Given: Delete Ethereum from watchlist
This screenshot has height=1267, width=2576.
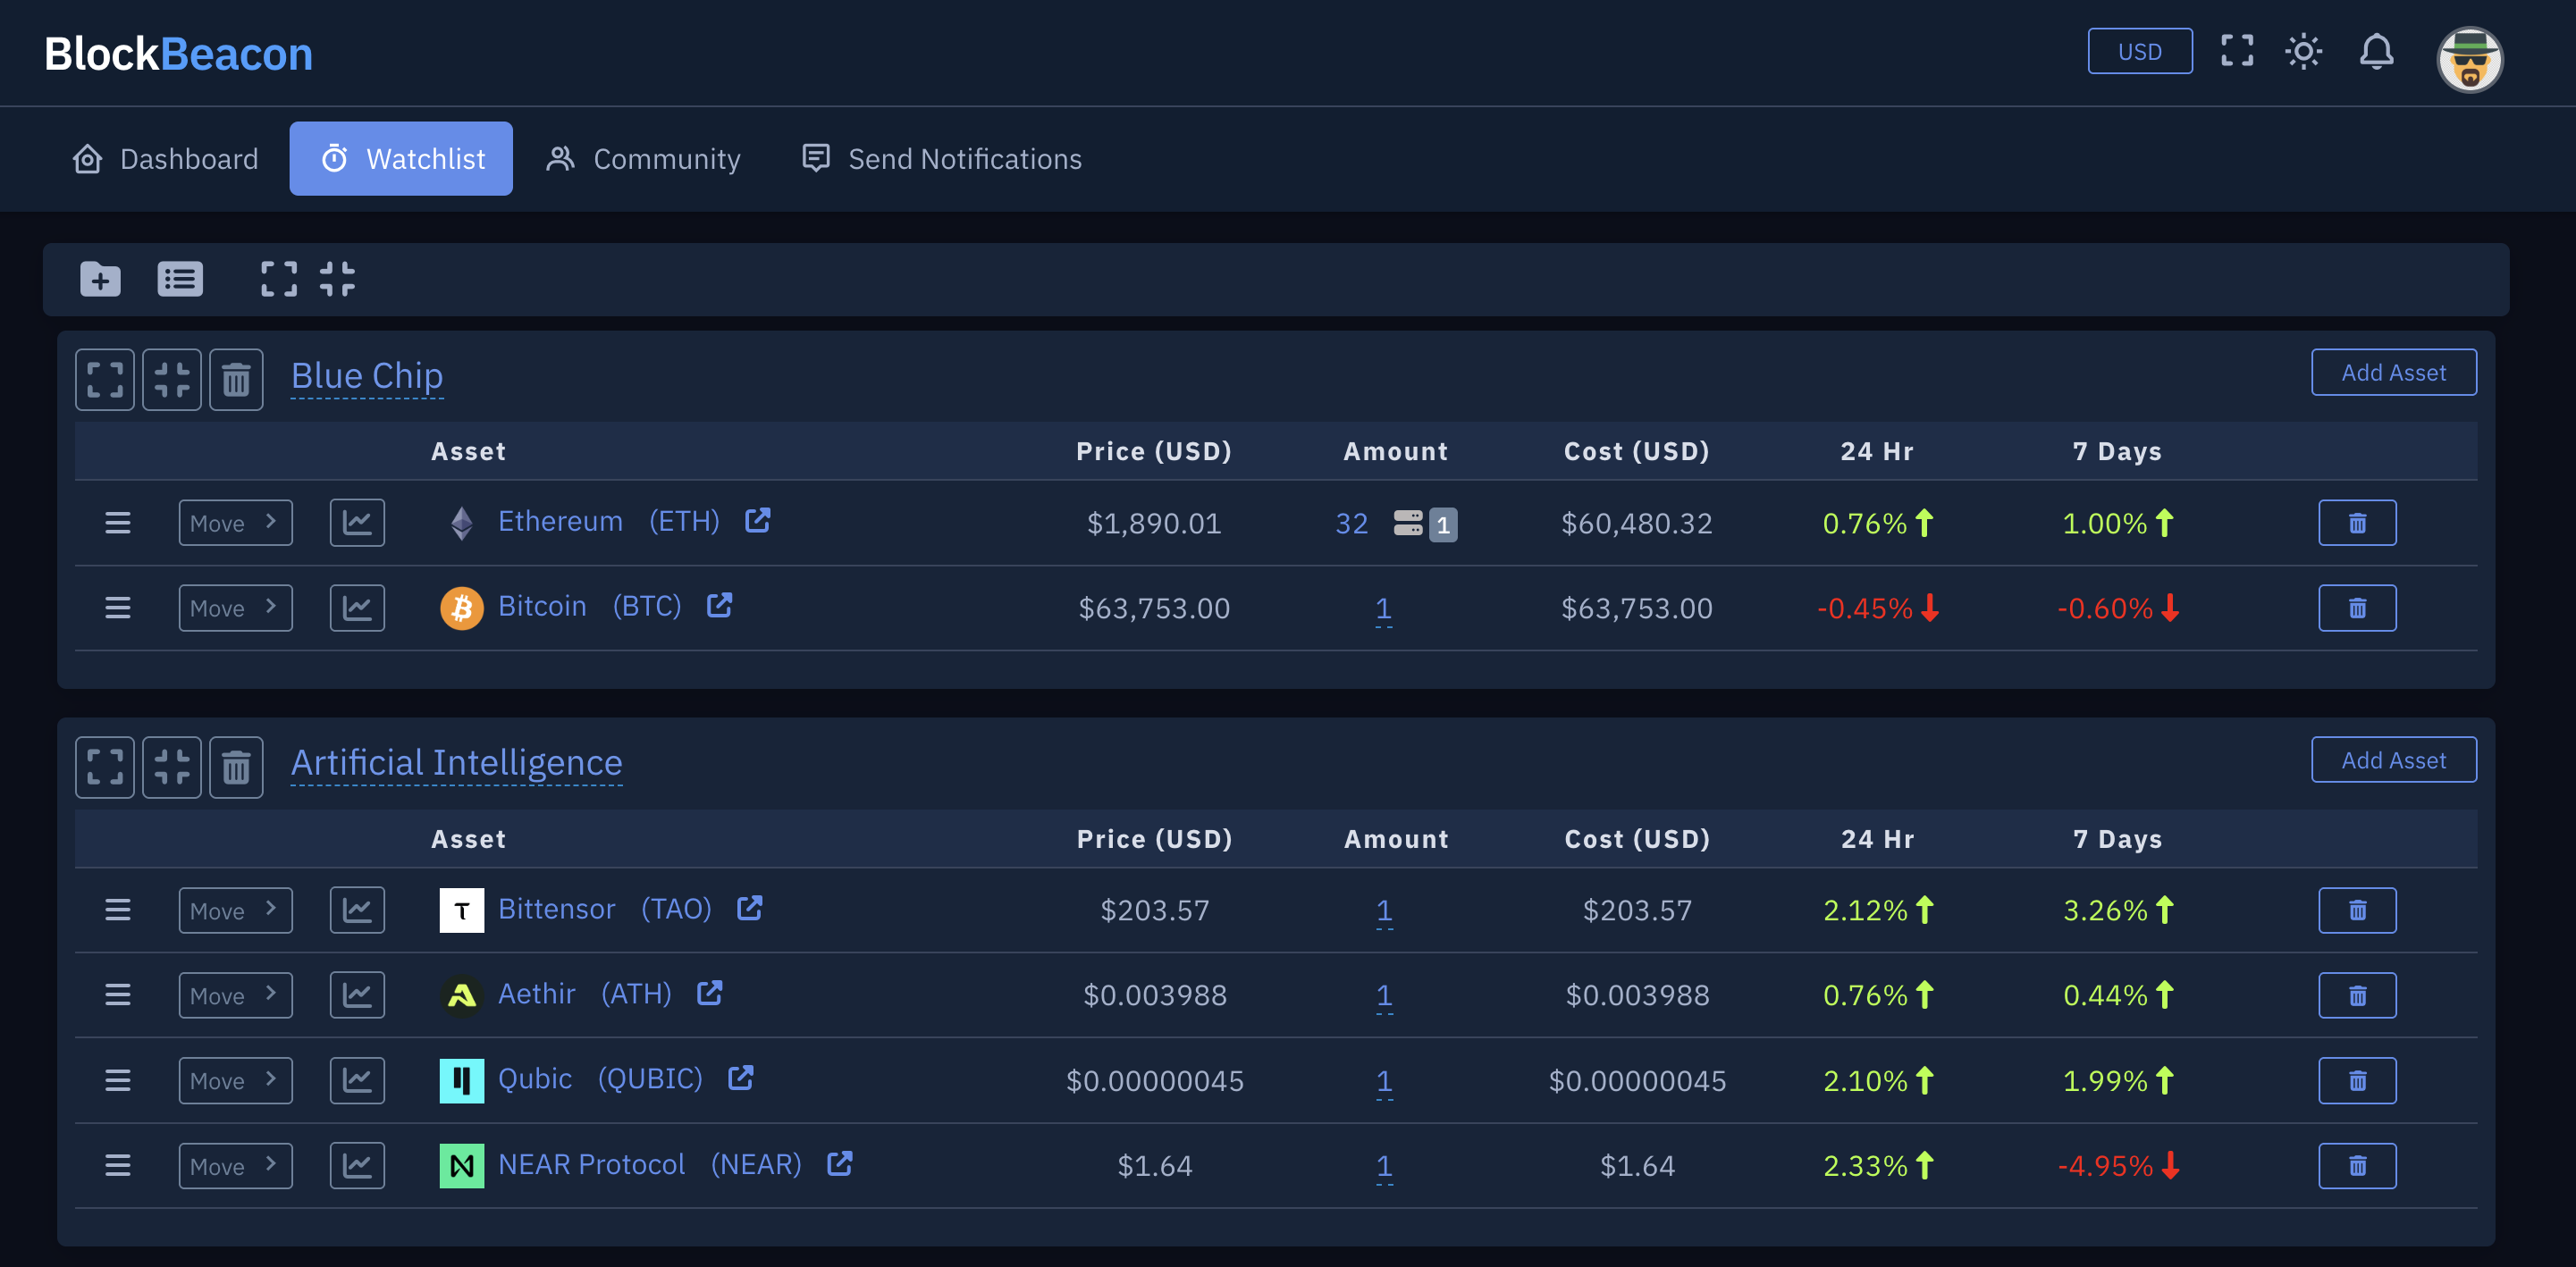Looking at the screenshot, I should [x=2357, y=523].
